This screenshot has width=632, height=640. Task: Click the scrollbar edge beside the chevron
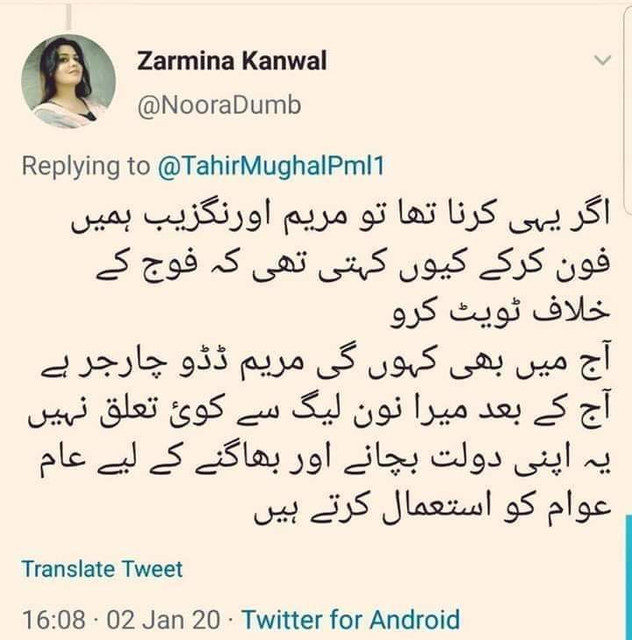click(x=628, y=109)
